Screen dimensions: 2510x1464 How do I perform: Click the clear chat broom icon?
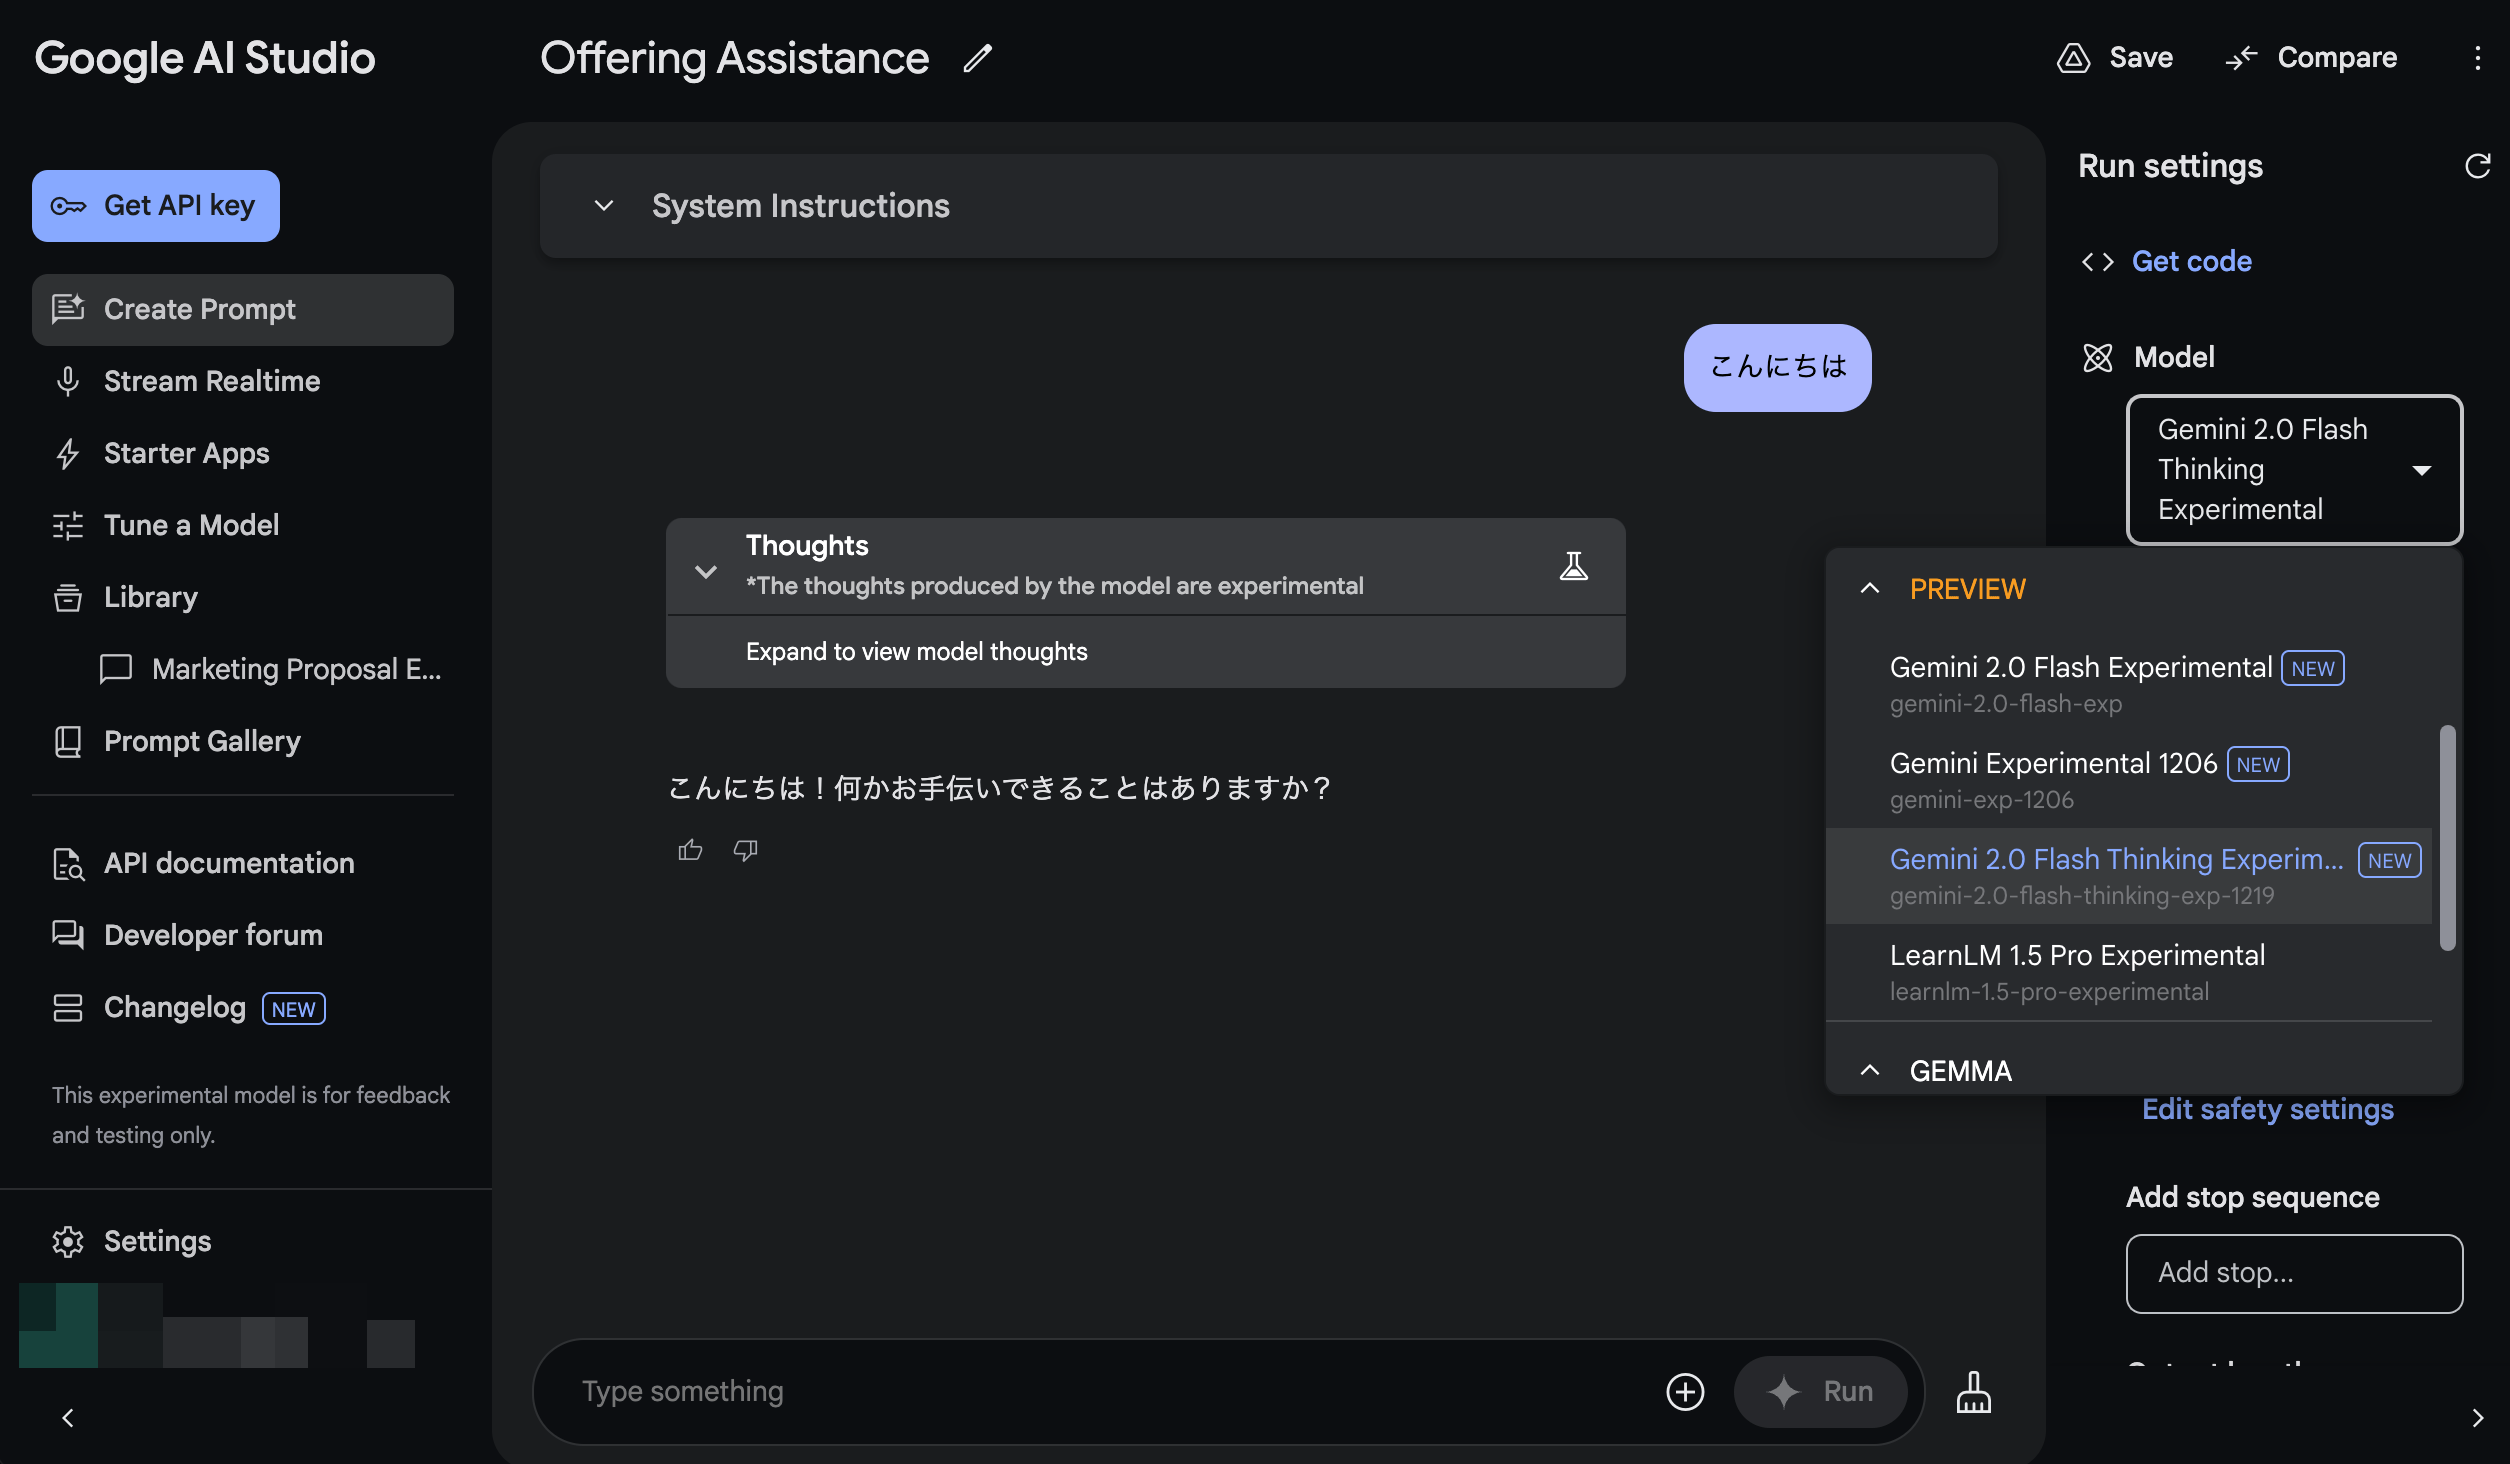point(1973,1391)
